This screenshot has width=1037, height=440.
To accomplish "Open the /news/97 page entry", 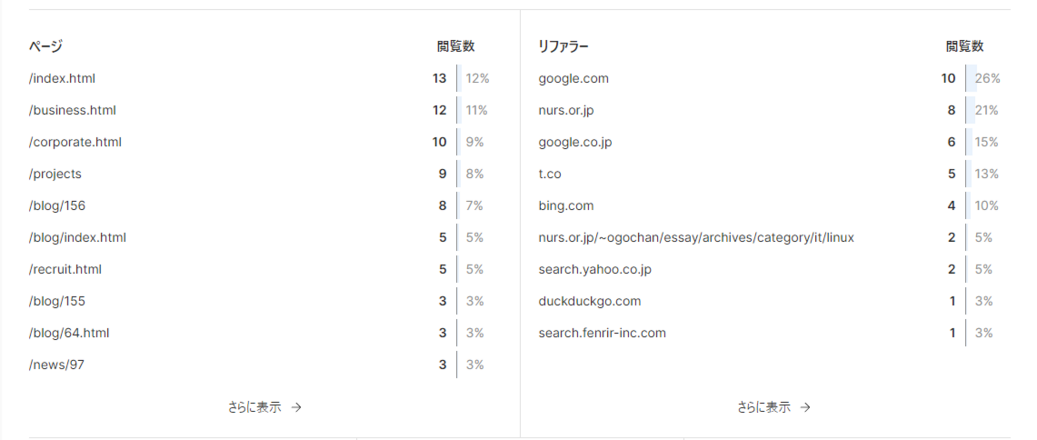I will (x=57, y=365).
